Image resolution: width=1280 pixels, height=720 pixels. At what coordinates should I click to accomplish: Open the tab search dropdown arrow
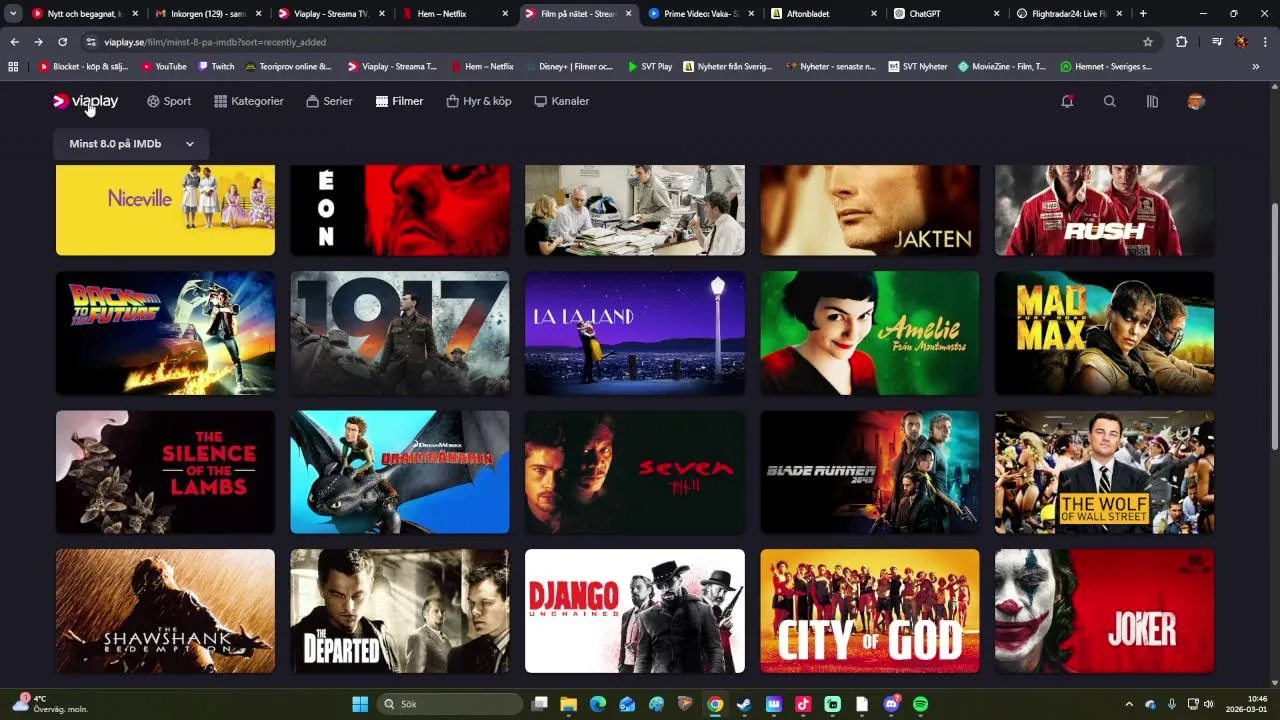point(13,14)
